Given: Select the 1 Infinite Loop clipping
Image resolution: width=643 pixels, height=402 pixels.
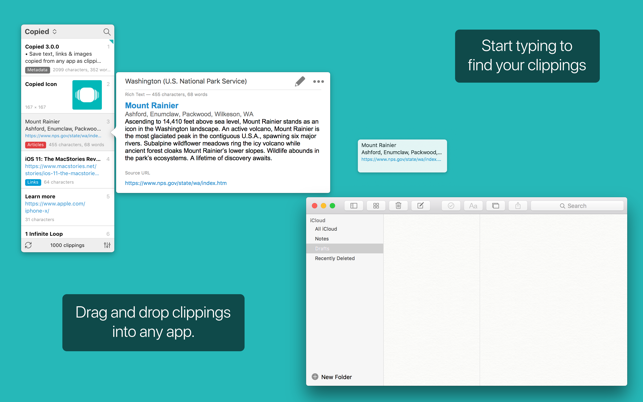Looking at the screenshot, I should [68, 233].
